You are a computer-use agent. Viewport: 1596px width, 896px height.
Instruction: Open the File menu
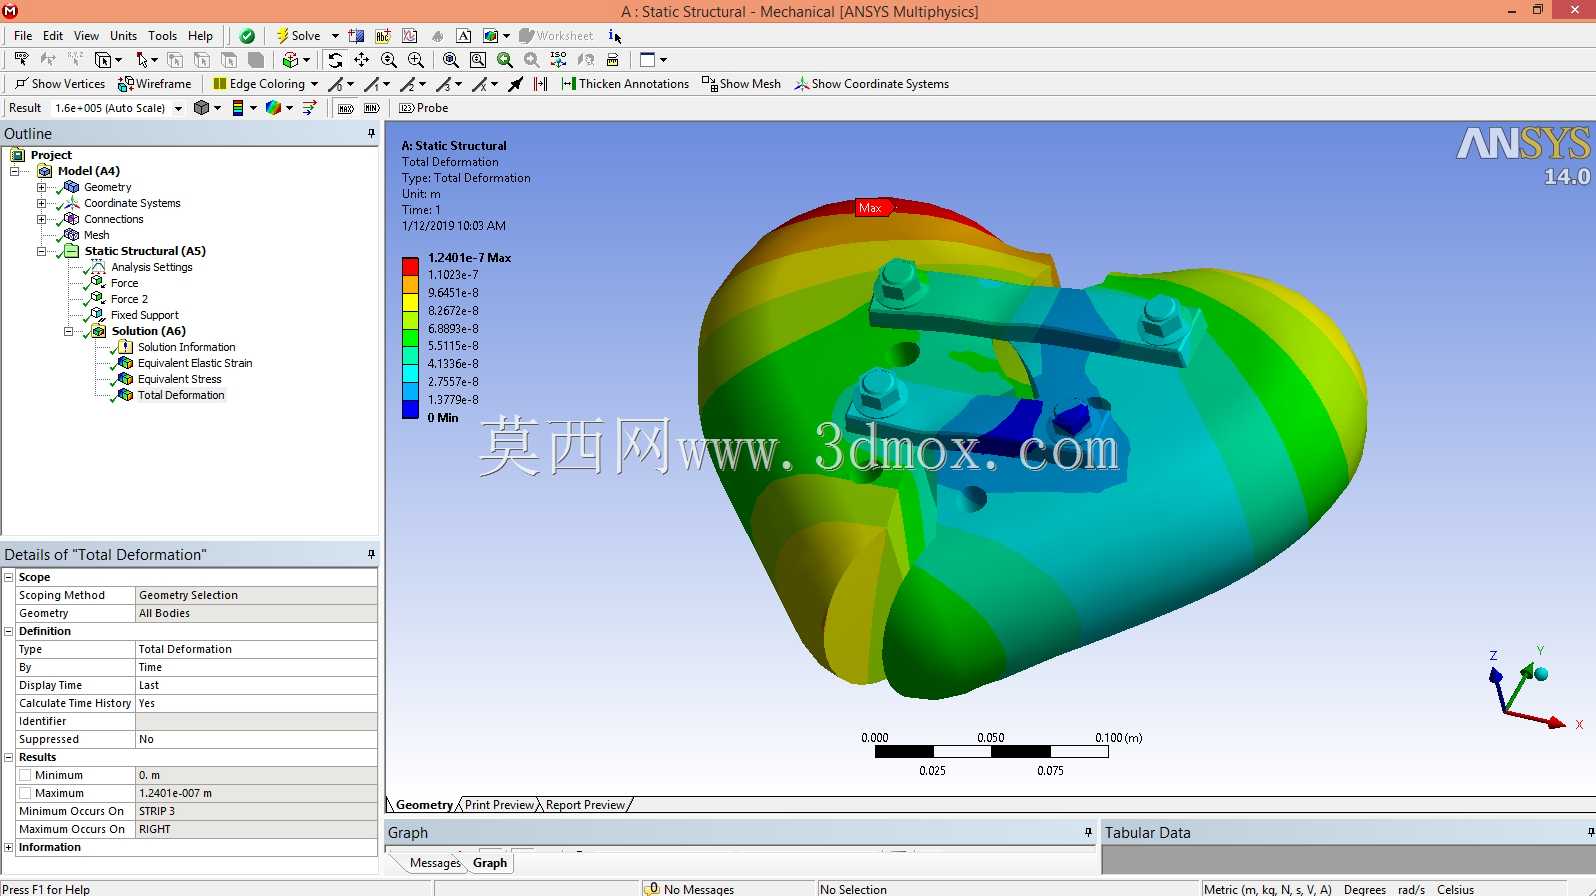click(23, 36)
